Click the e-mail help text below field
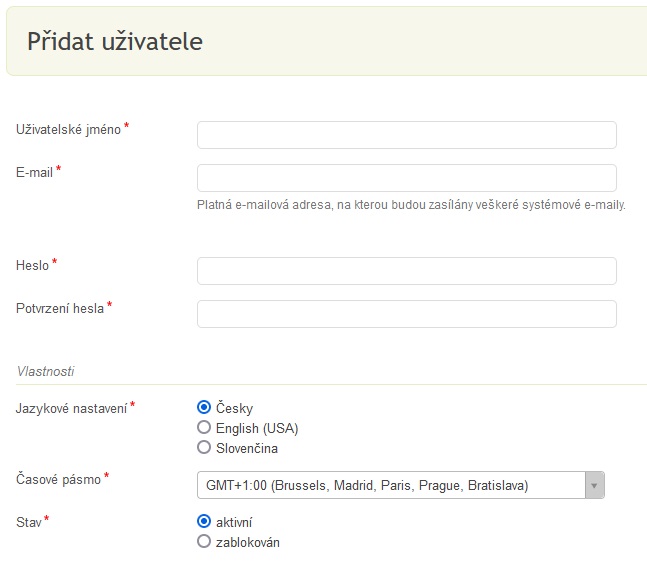 (x=411, y=205)
